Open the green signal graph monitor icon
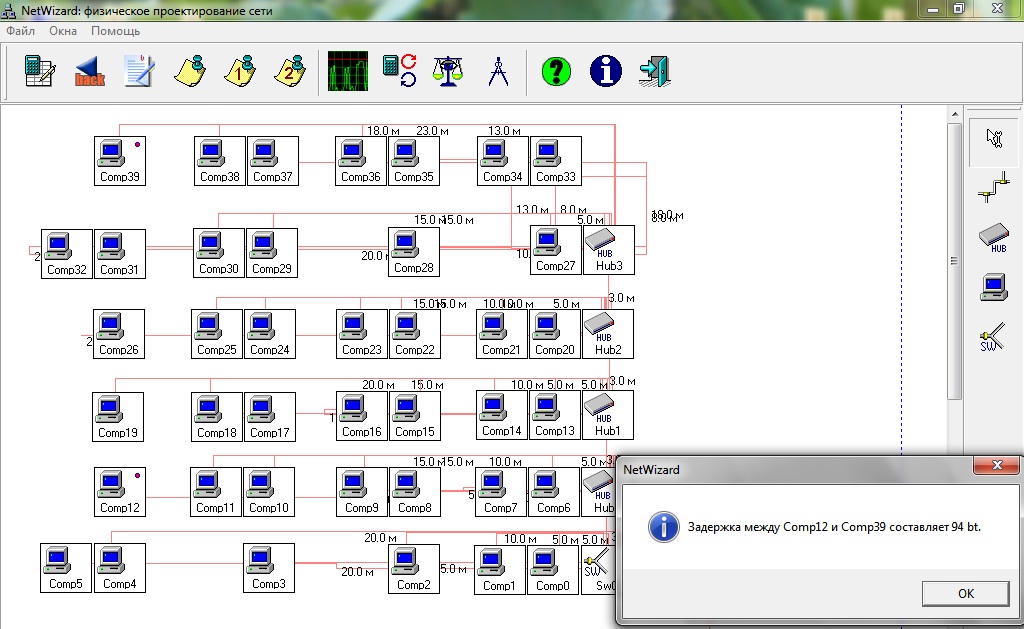 [x=347, y=71]
